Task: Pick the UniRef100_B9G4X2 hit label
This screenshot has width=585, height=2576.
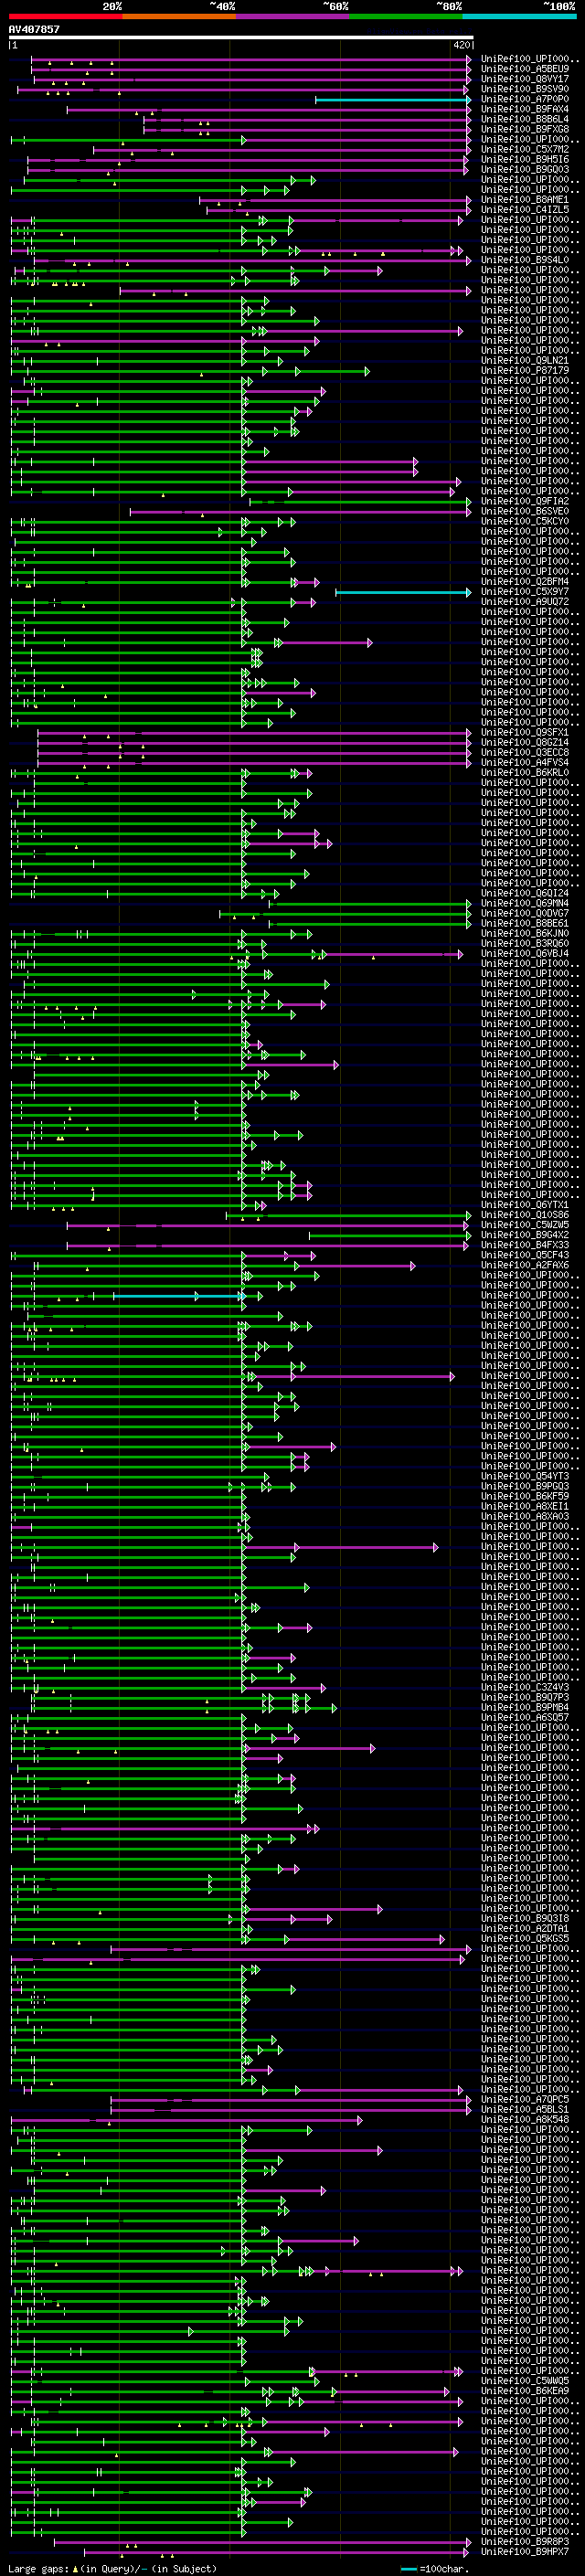Action: click(x=524, y=1235)
